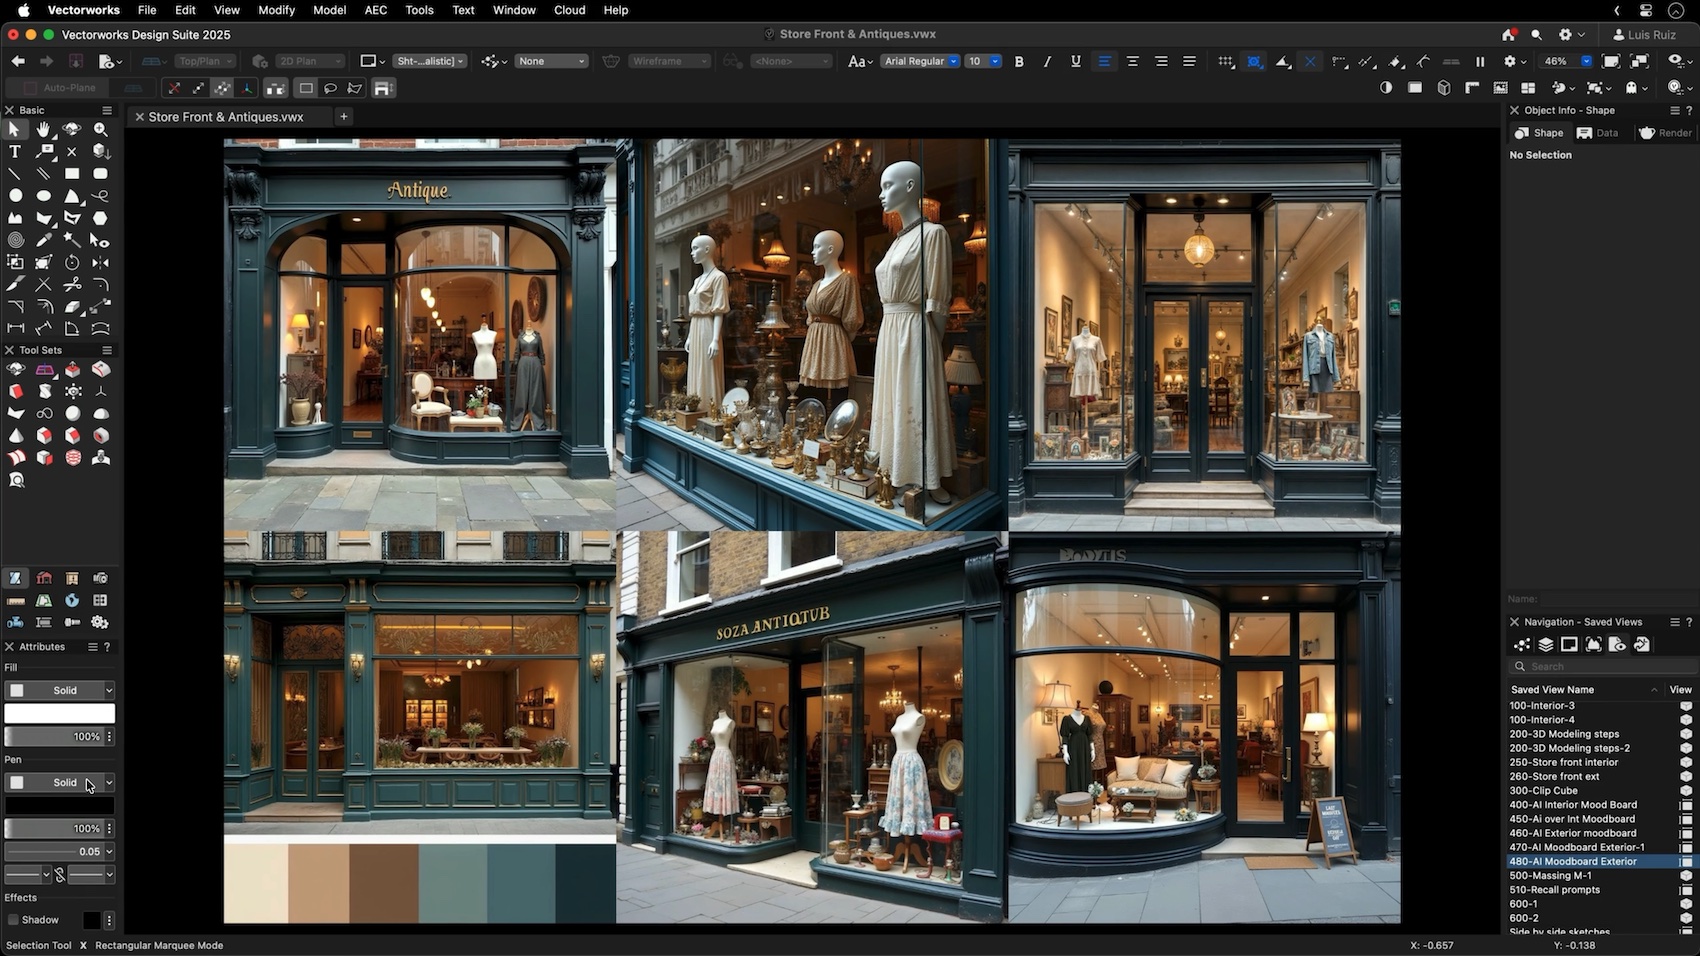Screen dimensions: 1700x956
Task: Toggle underline text formatting
Action: (x=1075, y=61)
